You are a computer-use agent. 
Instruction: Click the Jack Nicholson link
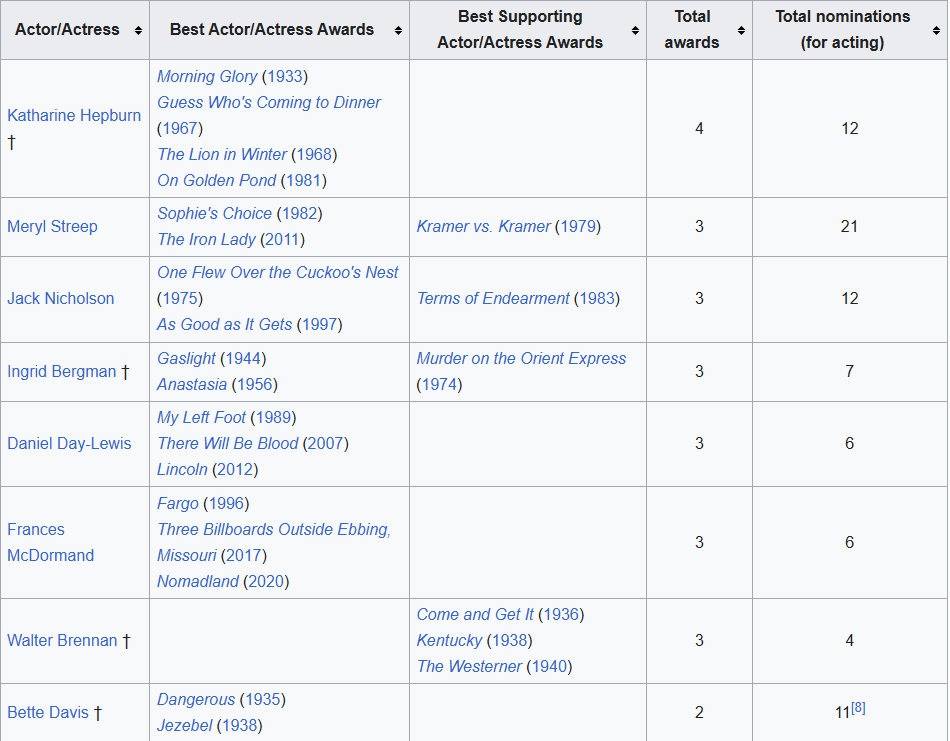[x=61, y=298]
